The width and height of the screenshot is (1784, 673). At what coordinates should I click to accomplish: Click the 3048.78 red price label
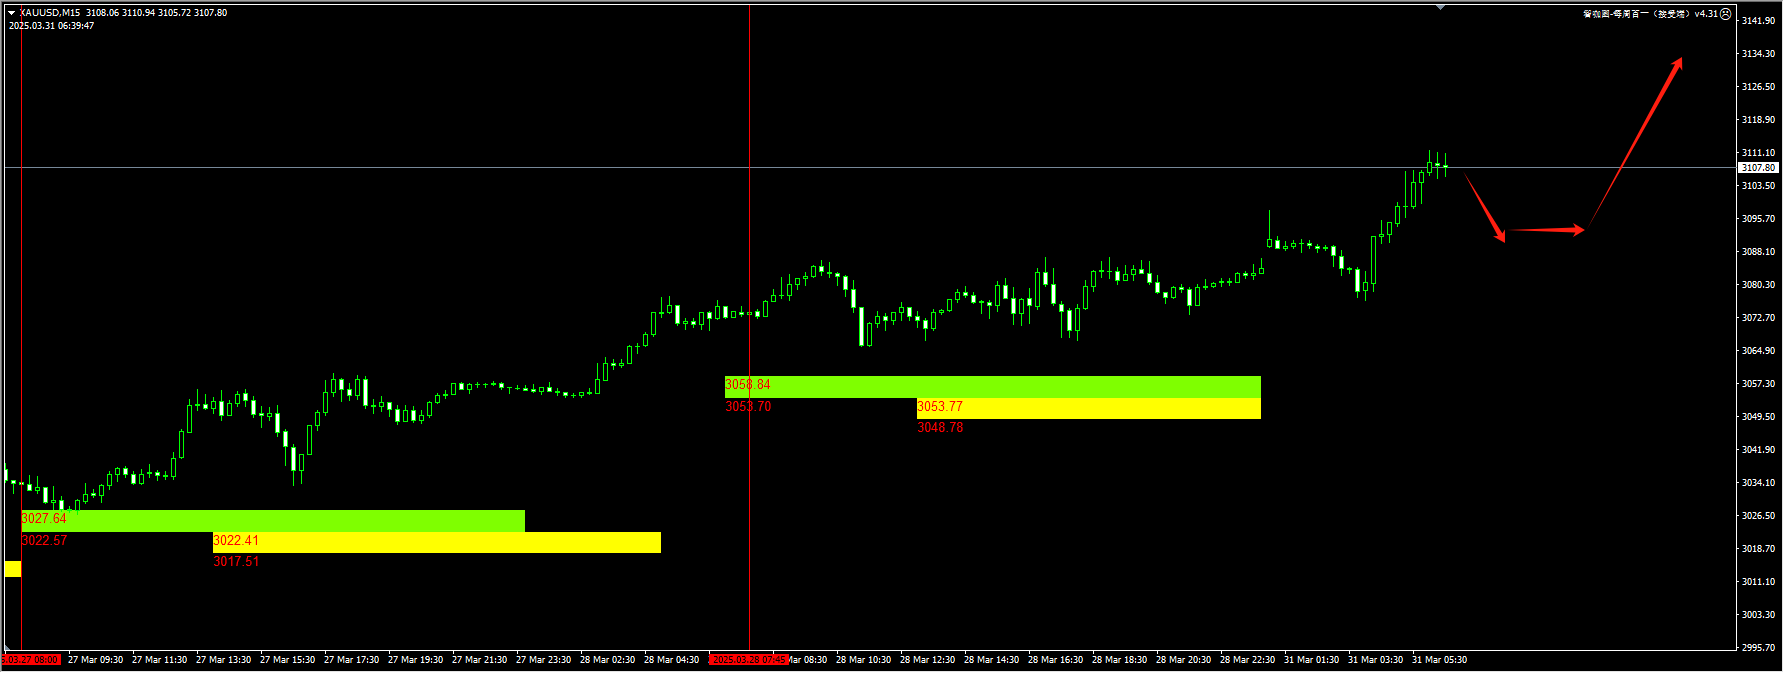point(940,428)
